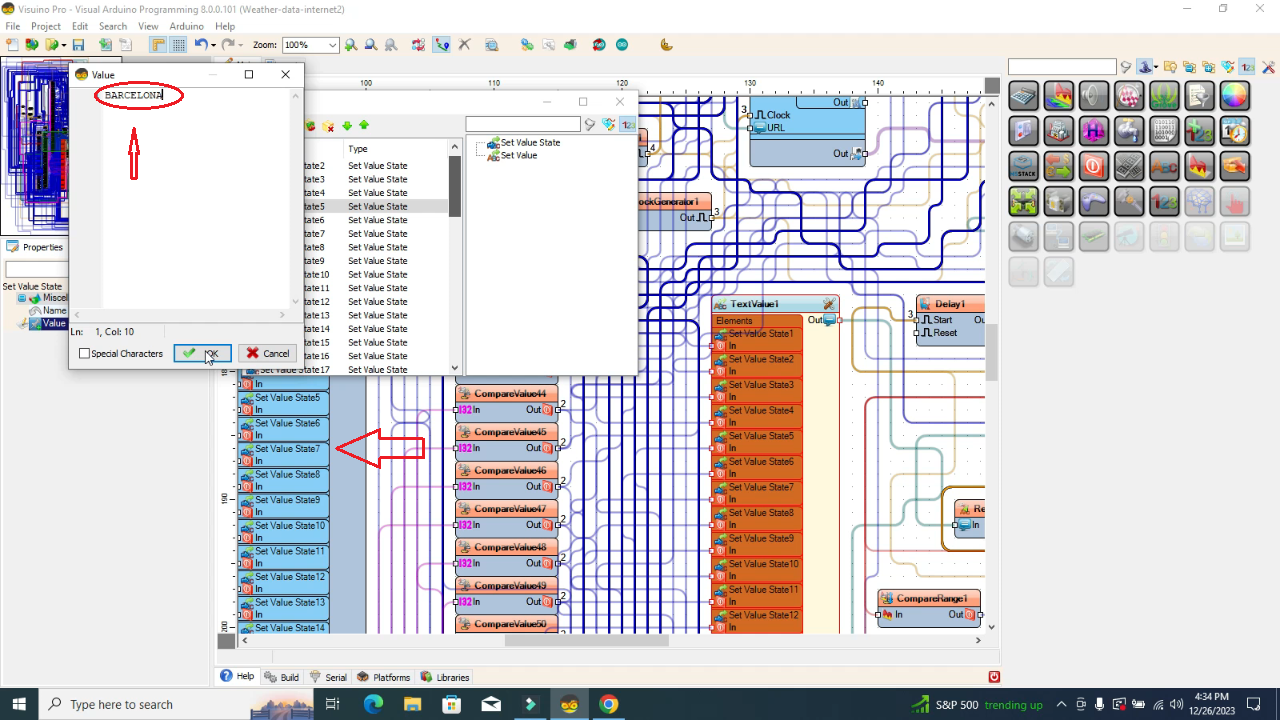Image resolution: width=1280 pixels, height=720 pixels.
Task: Select the calendar clock date/time category
Action: [1234, 131]
